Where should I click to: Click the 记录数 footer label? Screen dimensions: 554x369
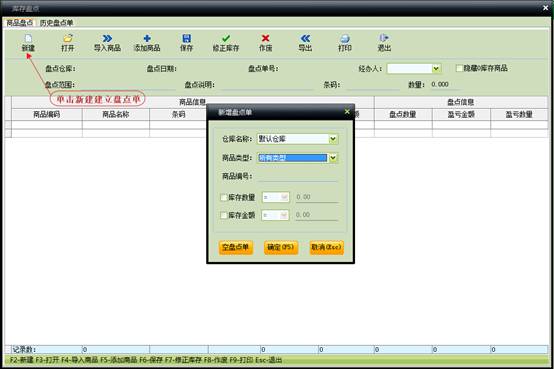pyautogui.click(x=24, y=350)
